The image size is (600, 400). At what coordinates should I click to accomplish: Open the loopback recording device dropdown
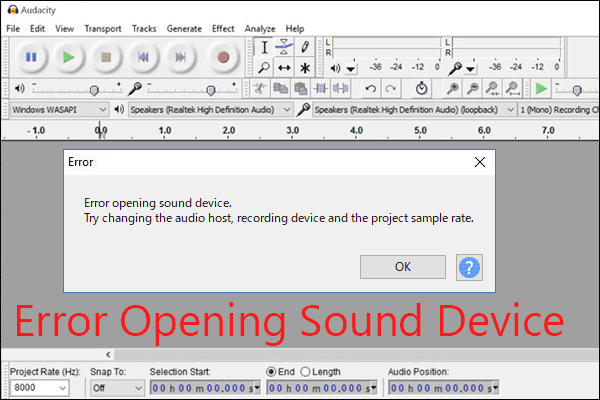(414, 110)
